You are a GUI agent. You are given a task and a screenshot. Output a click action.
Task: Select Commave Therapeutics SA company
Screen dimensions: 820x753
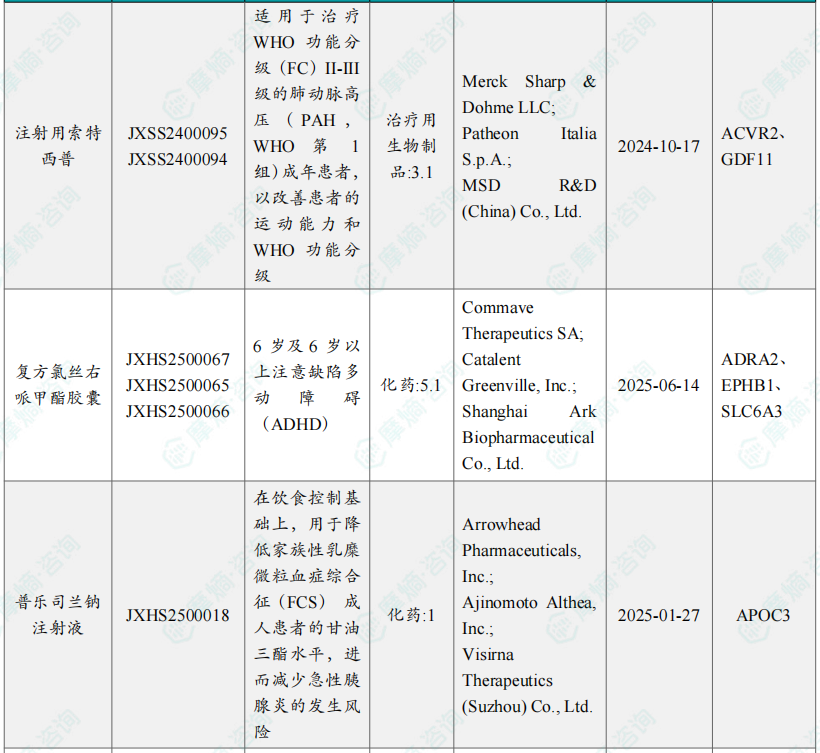tap(522, 321)
